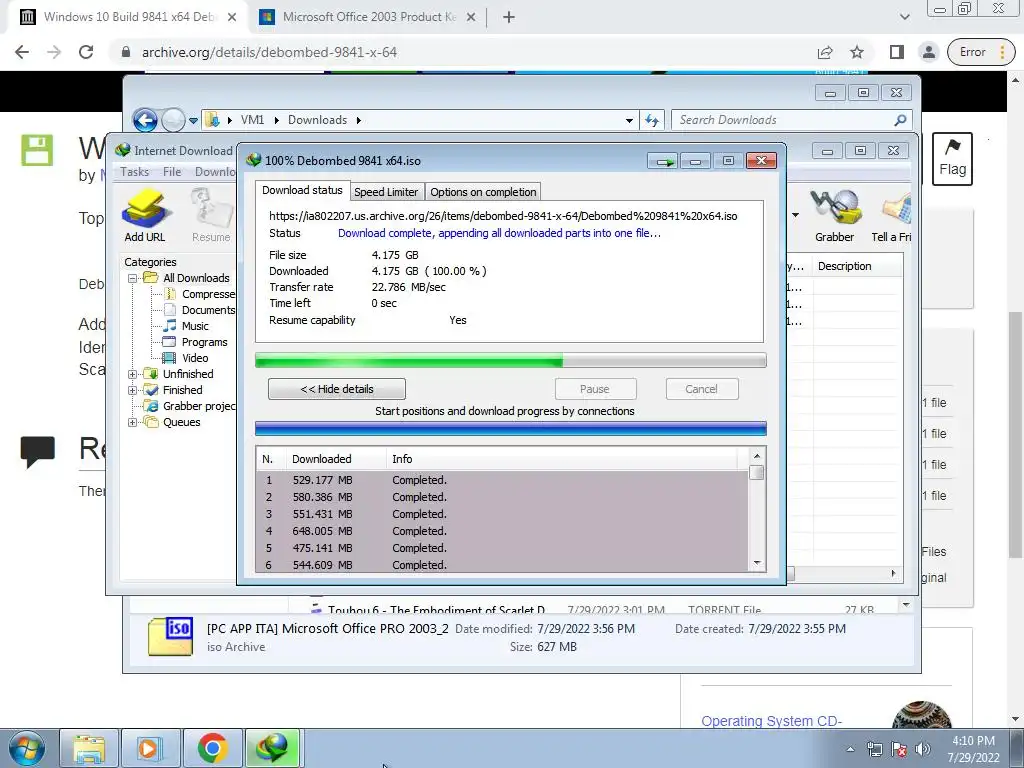The width and height of the screenshot is (1024, 768).
Task: Click the taskbar clock showing 4:10 PM
Action: tap(973, 749)
